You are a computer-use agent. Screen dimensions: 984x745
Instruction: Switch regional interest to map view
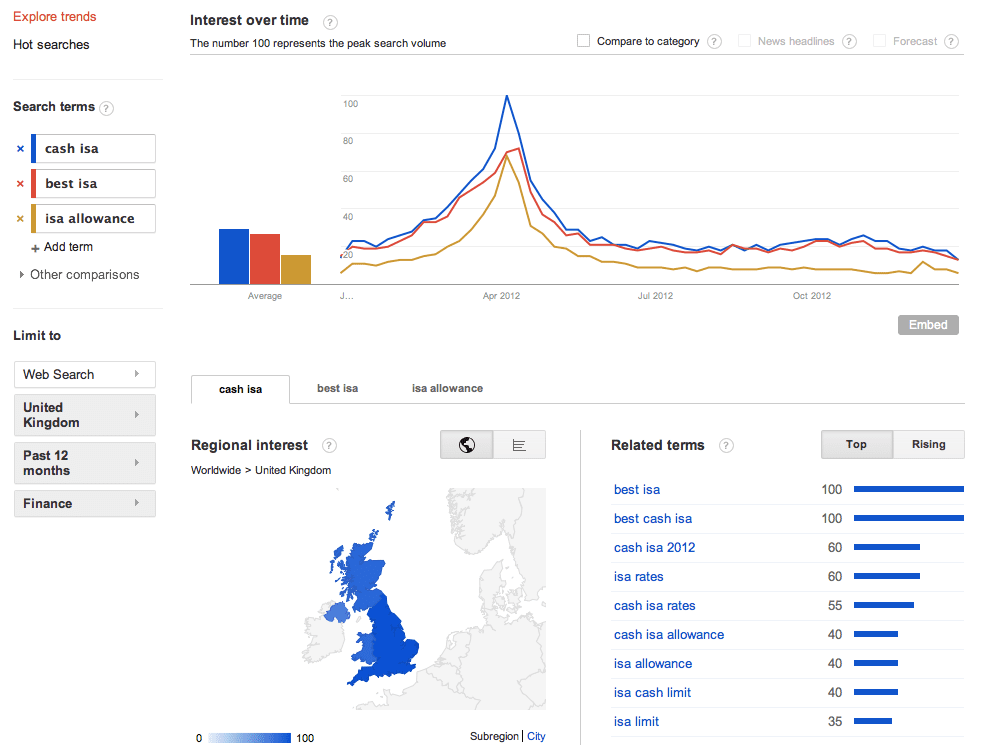point(467,445)
